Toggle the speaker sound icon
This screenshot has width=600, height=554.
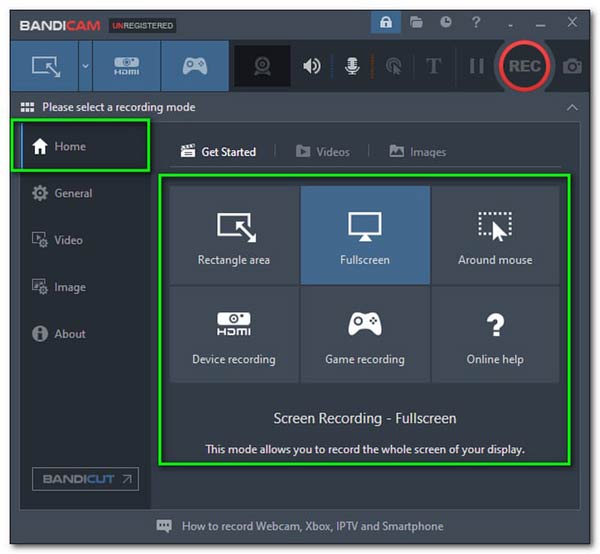312,66
